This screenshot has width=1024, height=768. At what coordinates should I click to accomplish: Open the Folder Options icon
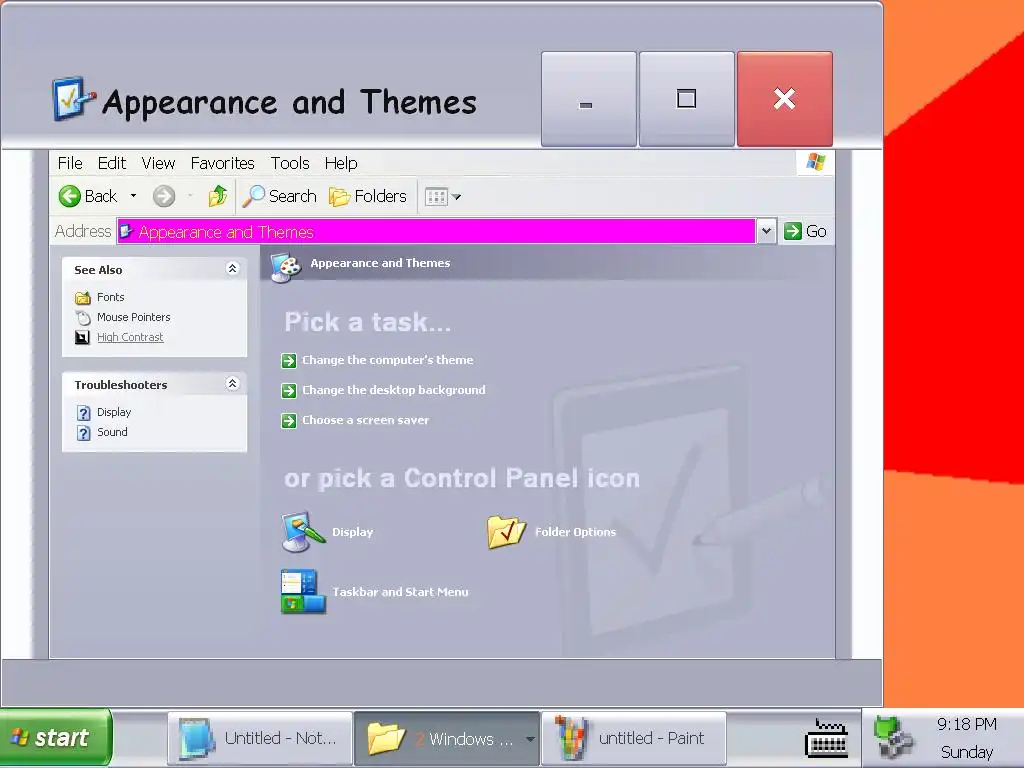coord(506,532)
